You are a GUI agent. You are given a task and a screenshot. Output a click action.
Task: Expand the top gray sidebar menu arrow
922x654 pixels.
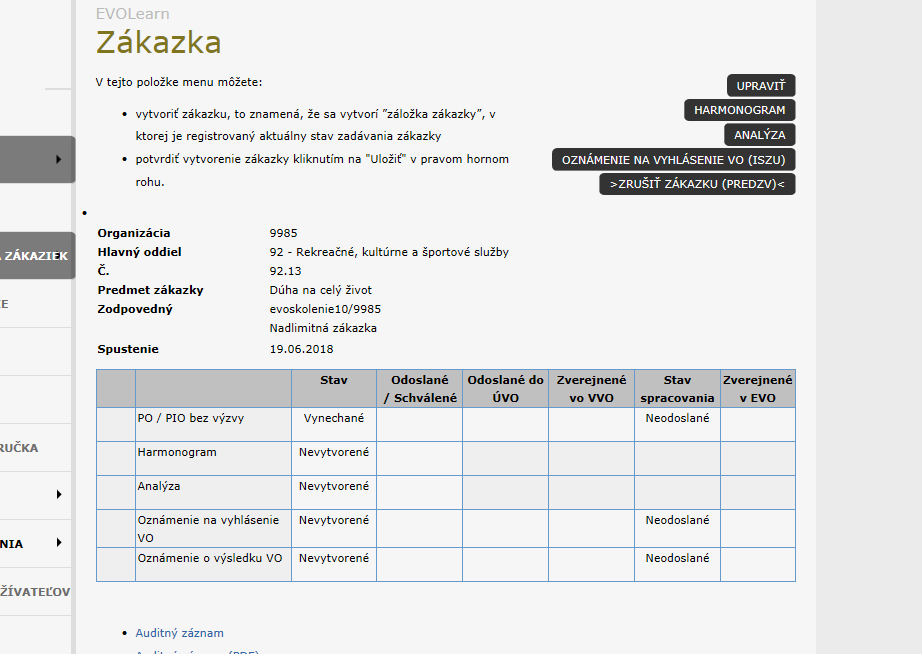(x=58, y=159)
